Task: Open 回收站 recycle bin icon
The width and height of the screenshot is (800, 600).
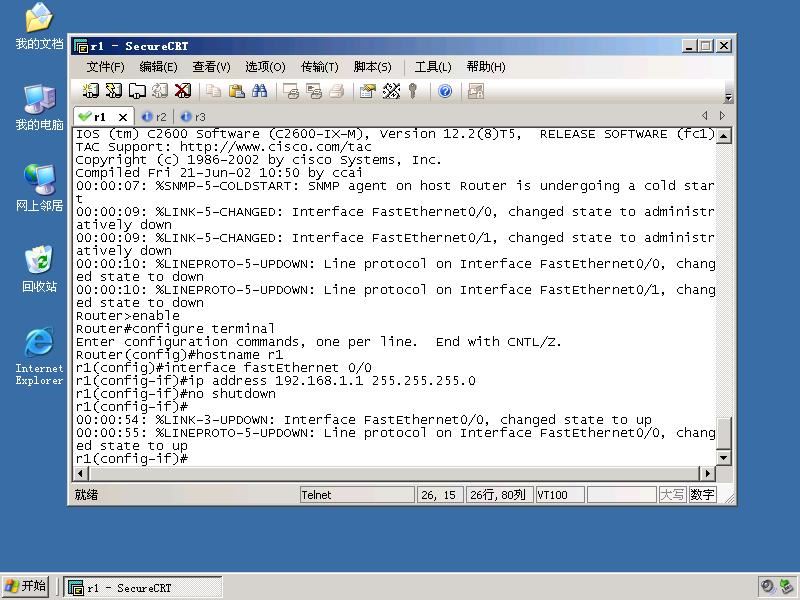Action: pos(39,269)
